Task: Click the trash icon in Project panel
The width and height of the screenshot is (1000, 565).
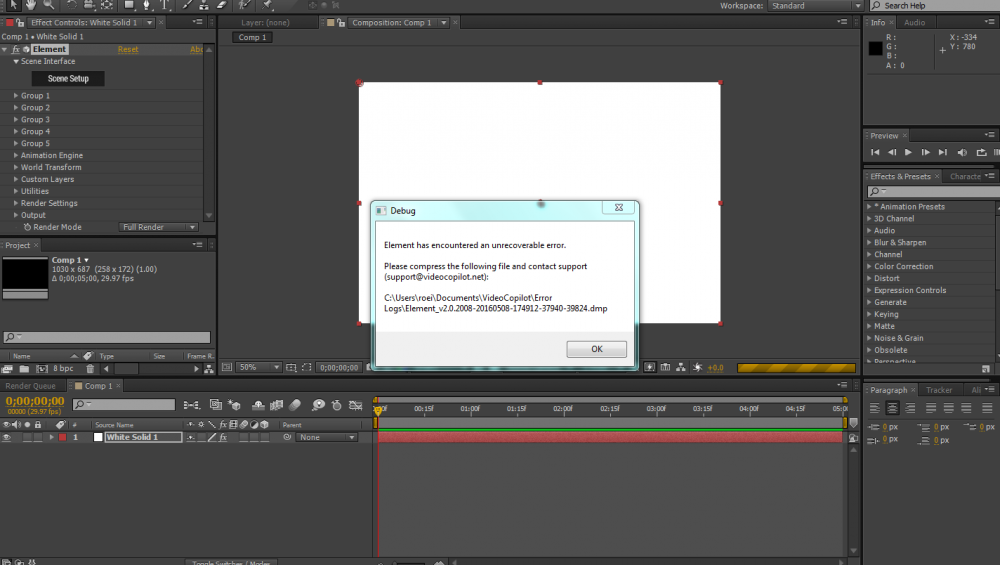Action: point(90,369)
